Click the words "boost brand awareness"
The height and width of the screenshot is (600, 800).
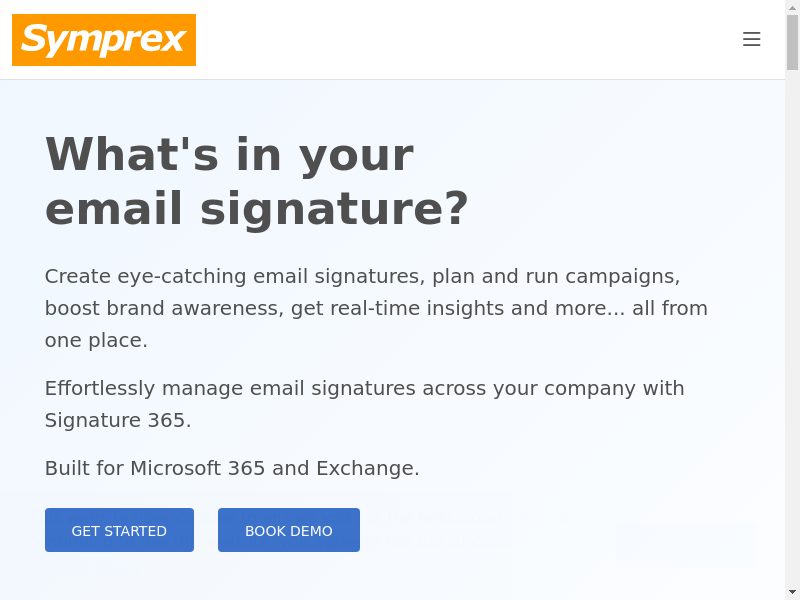(161, 308)
